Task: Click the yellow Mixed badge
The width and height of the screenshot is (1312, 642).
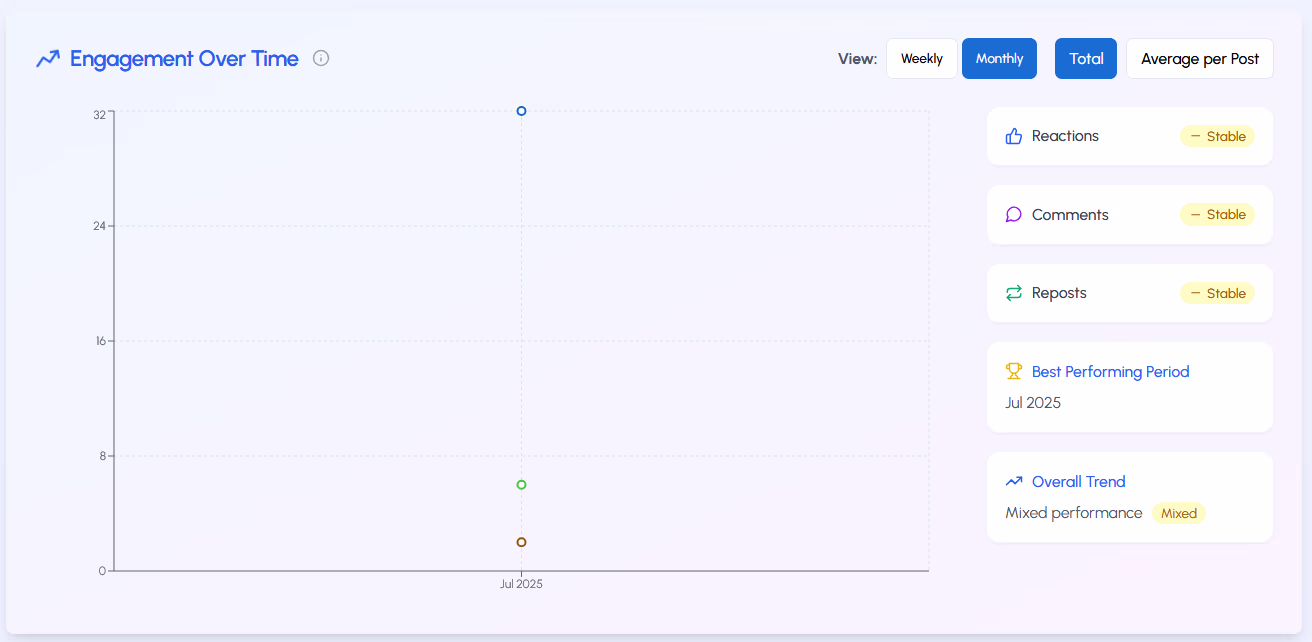Action: 1178,513
